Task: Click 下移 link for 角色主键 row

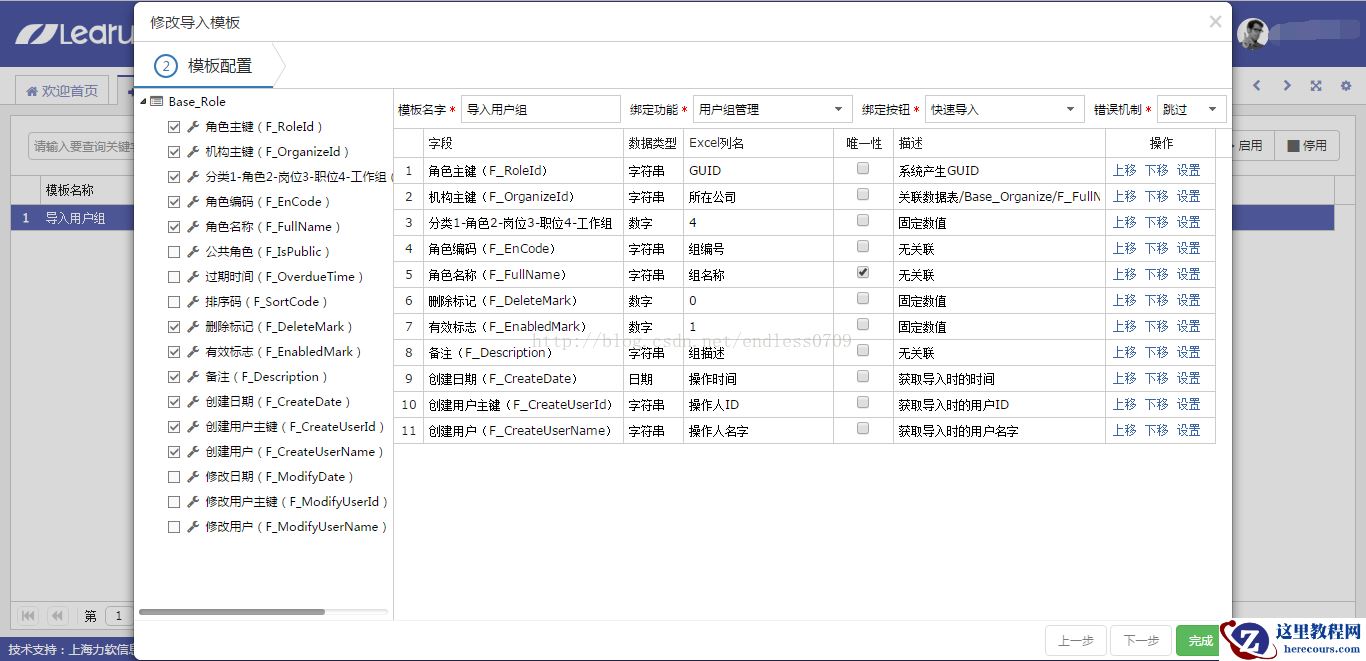Action: tap(1157, 170)
